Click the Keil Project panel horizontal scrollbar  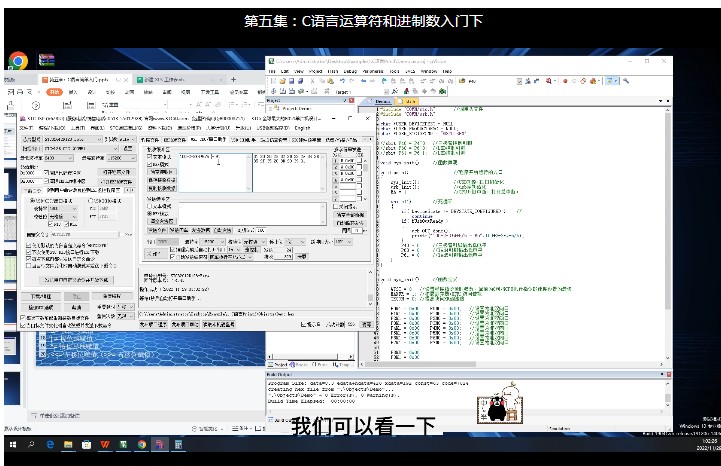(310, 356)
